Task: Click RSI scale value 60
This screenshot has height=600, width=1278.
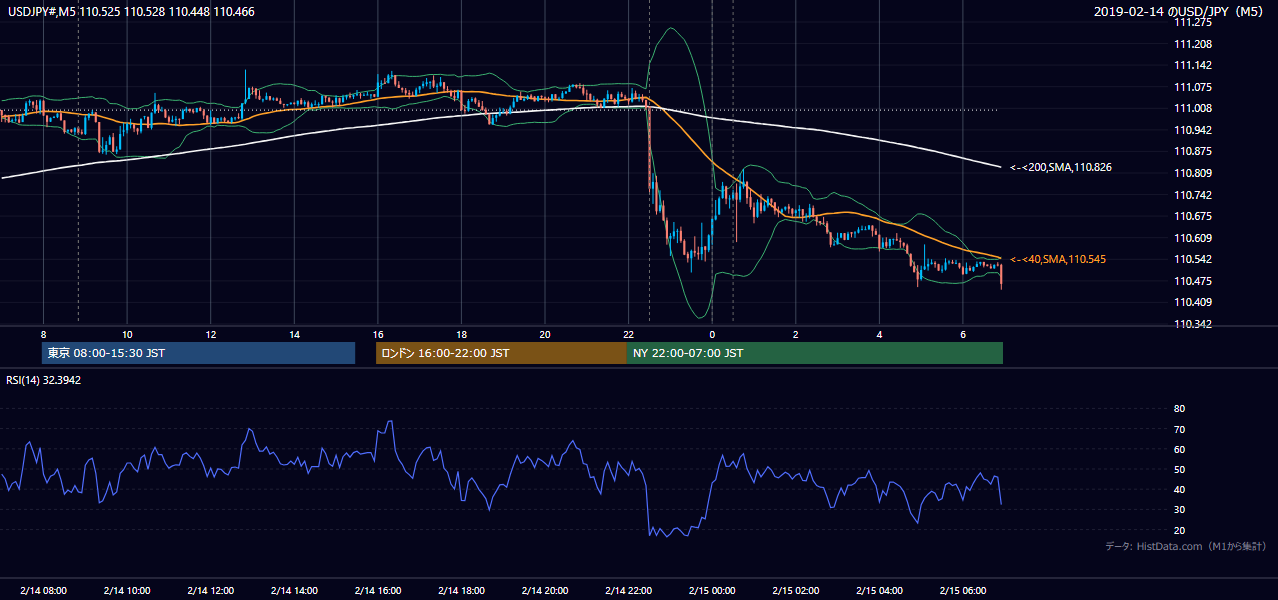Action: coord(1179,449)
